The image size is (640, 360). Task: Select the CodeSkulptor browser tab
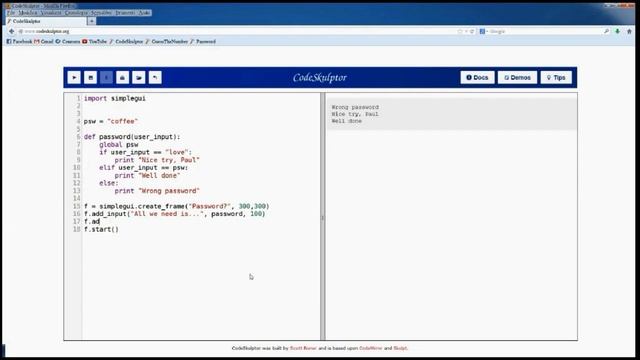coord(45,21)
